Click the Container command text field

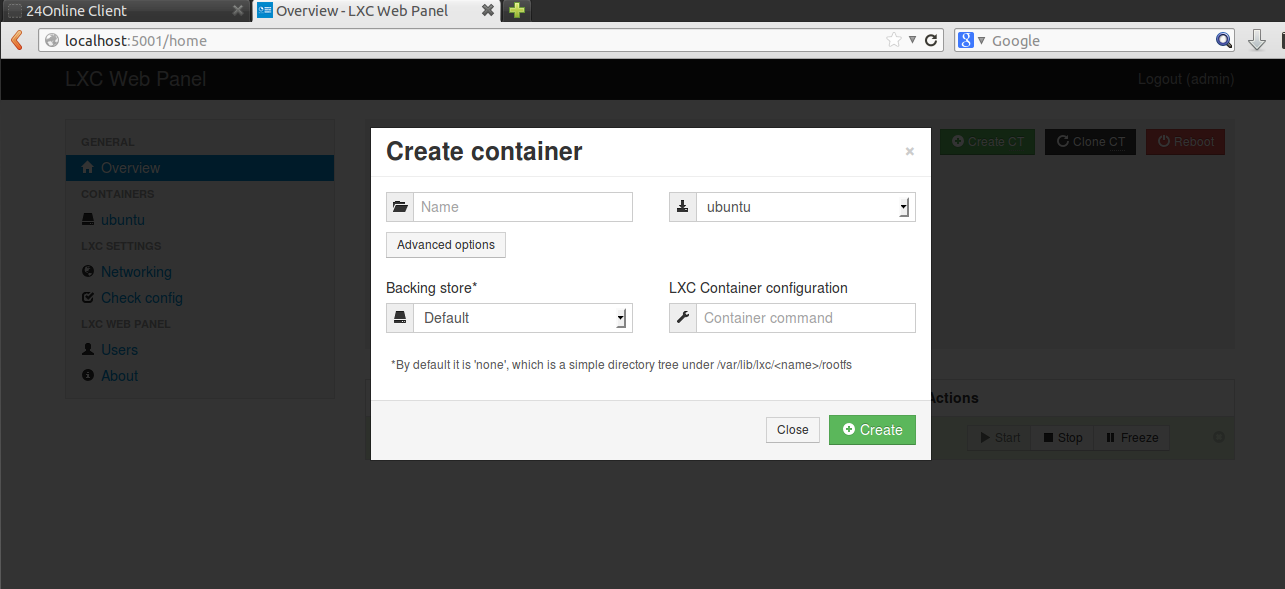coord(805,318)
